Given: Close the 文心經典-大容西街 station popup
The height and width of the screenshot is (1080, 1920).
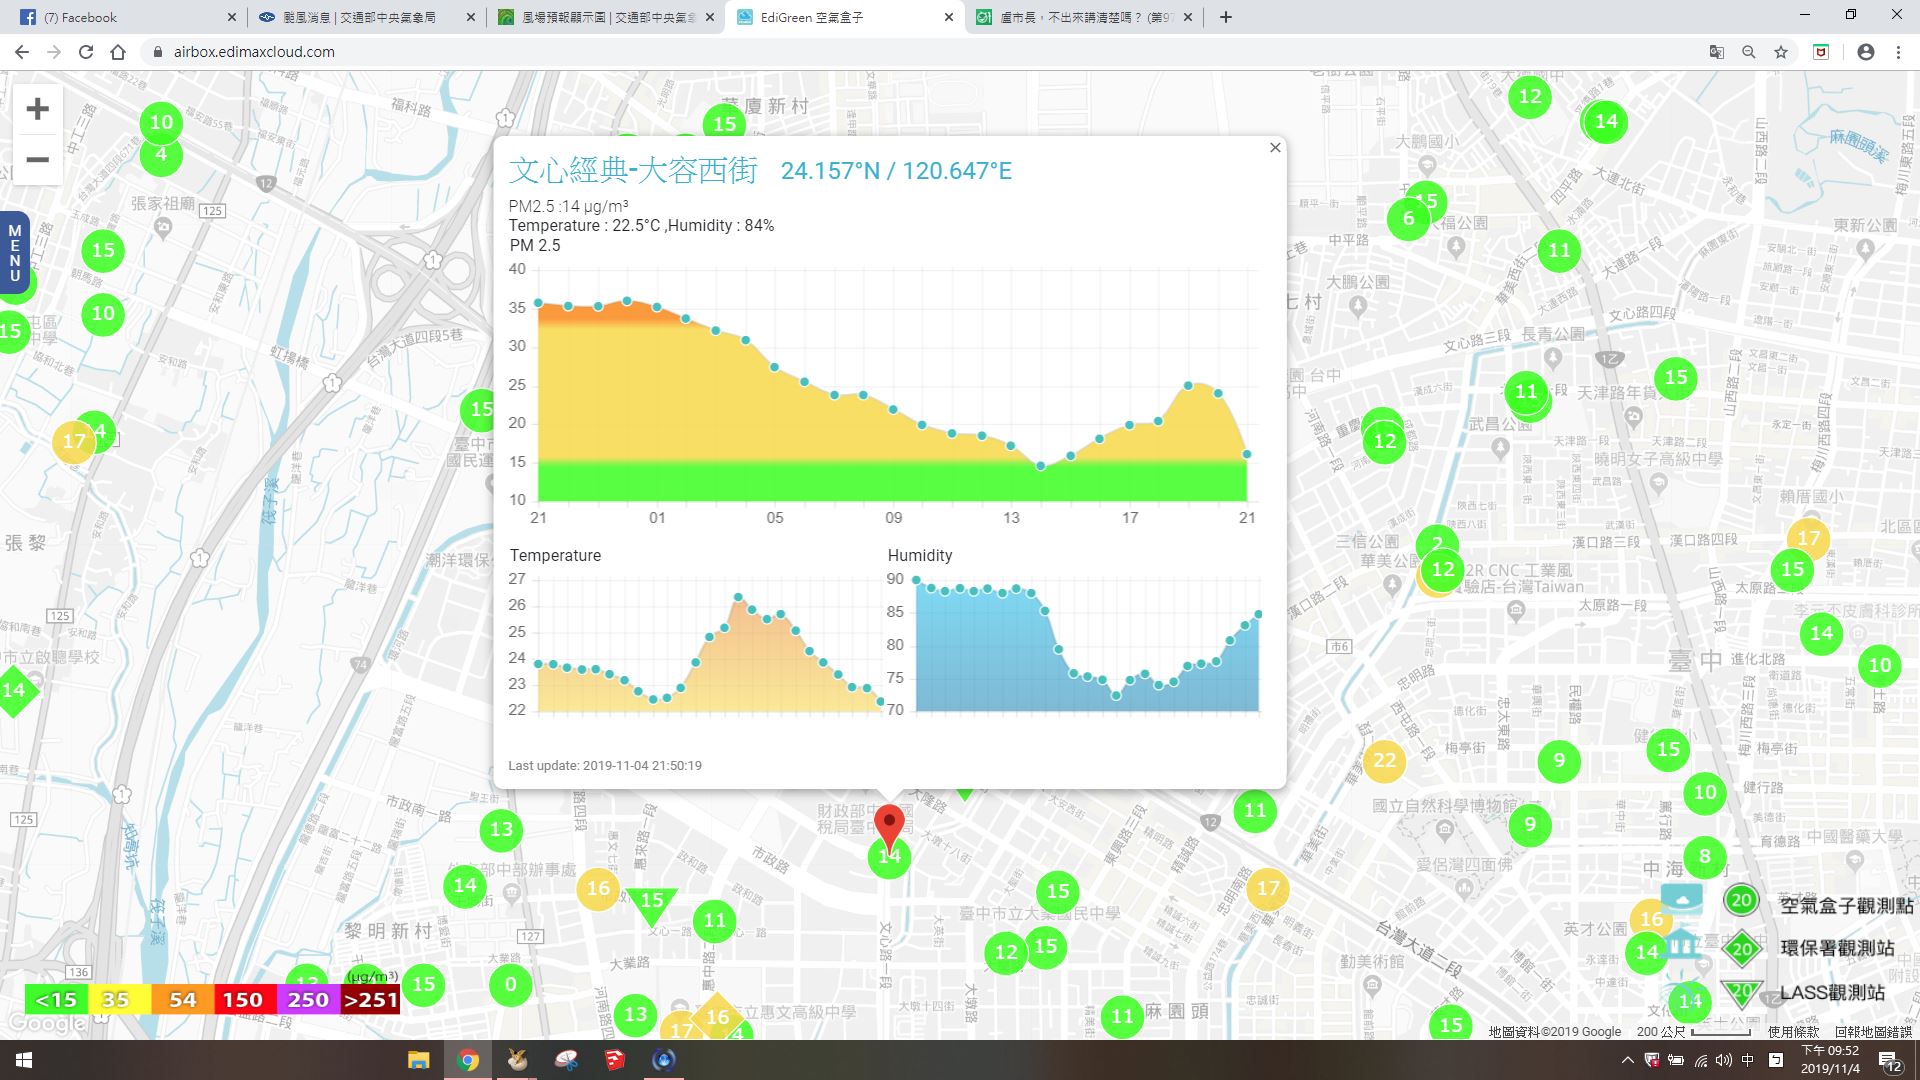Looking at the screenshot, I should pyautogui.click(x=1274, y=148).
